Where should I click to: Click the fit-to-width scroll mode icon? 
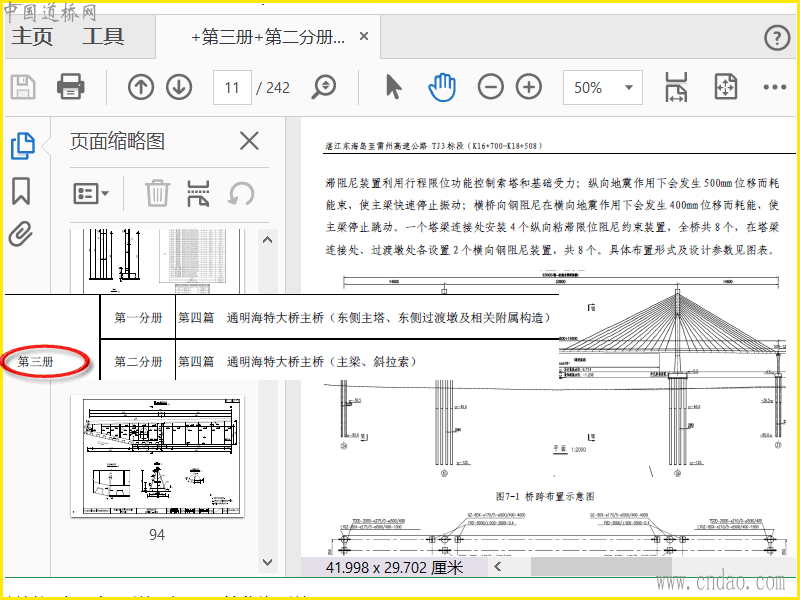point(676,87)
